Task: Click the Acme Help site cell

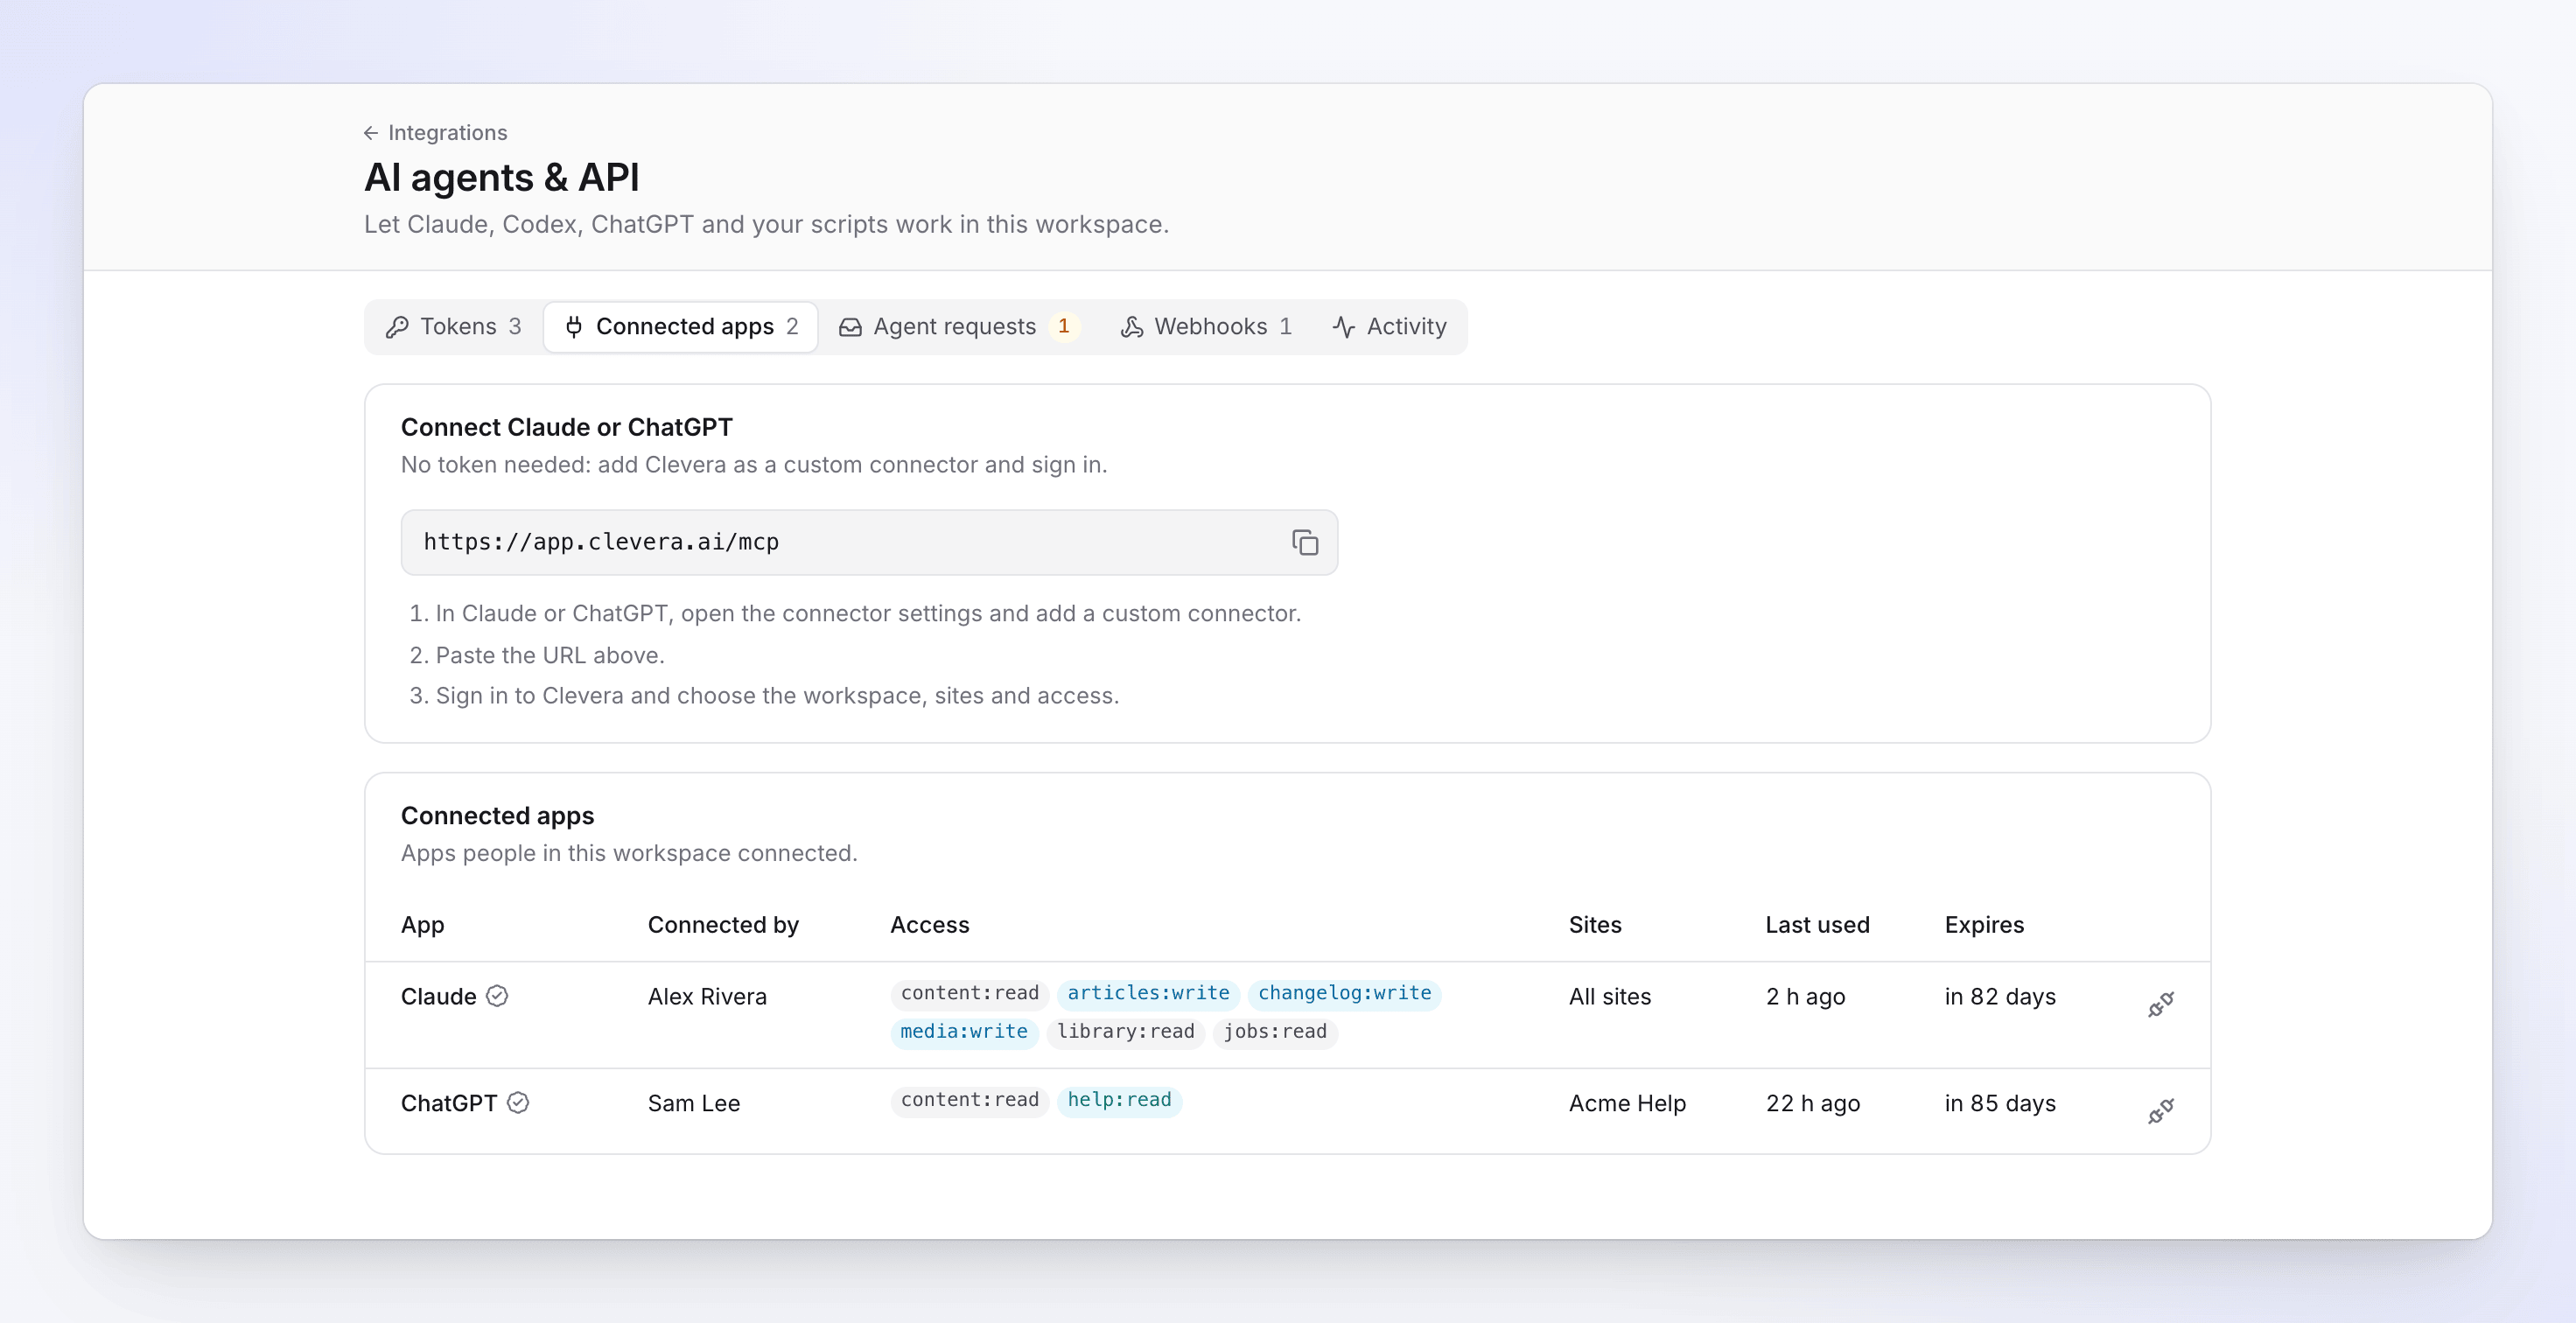Action: [1627, 1103]
